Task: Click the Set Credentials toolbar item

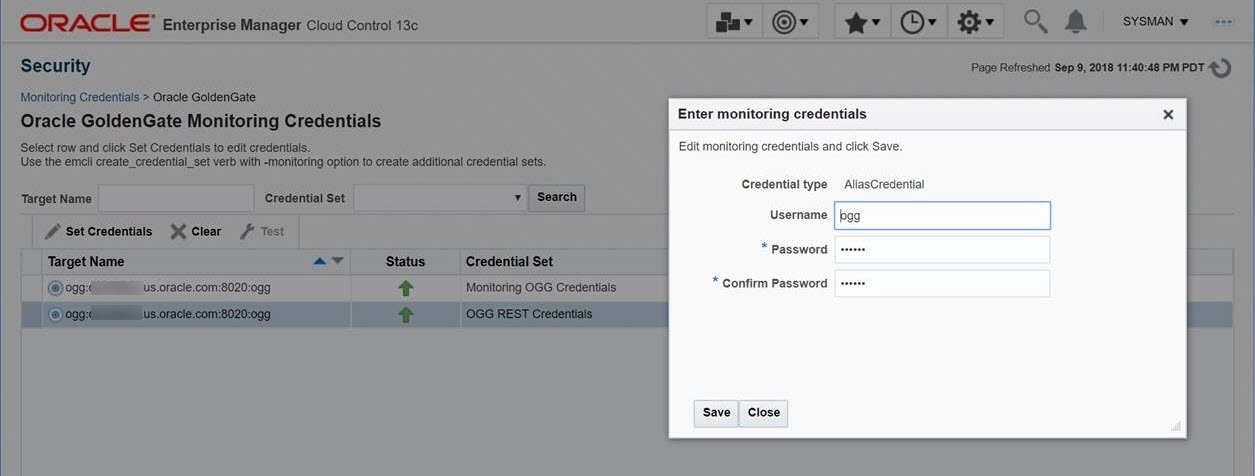Action: coord(99,232)
